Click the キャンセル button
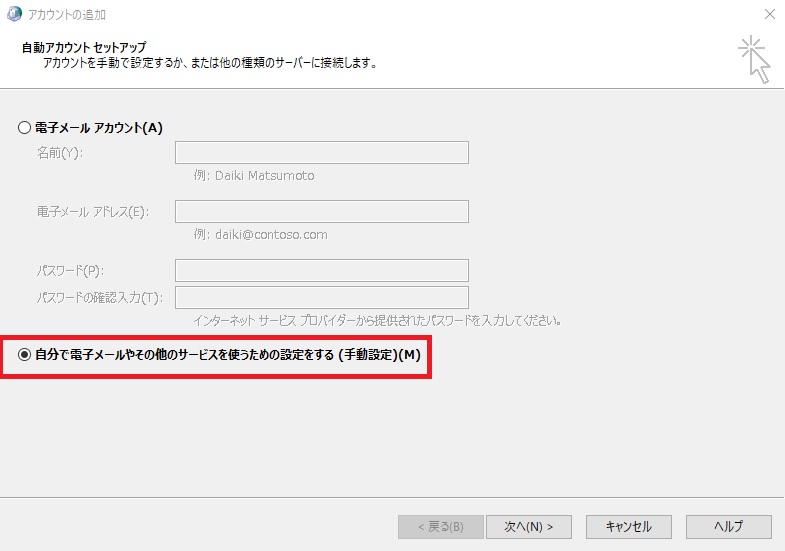This screenshot has height=551, width=785. 629,527
